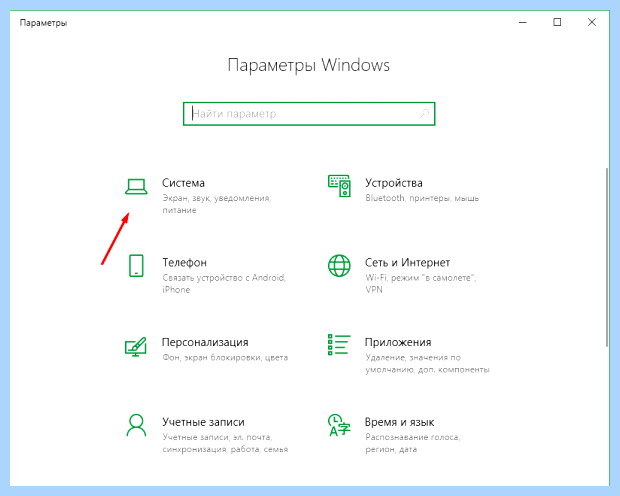620x496 pixels.
Task: Minimize the Параметры window
Action: pos(523,23)
